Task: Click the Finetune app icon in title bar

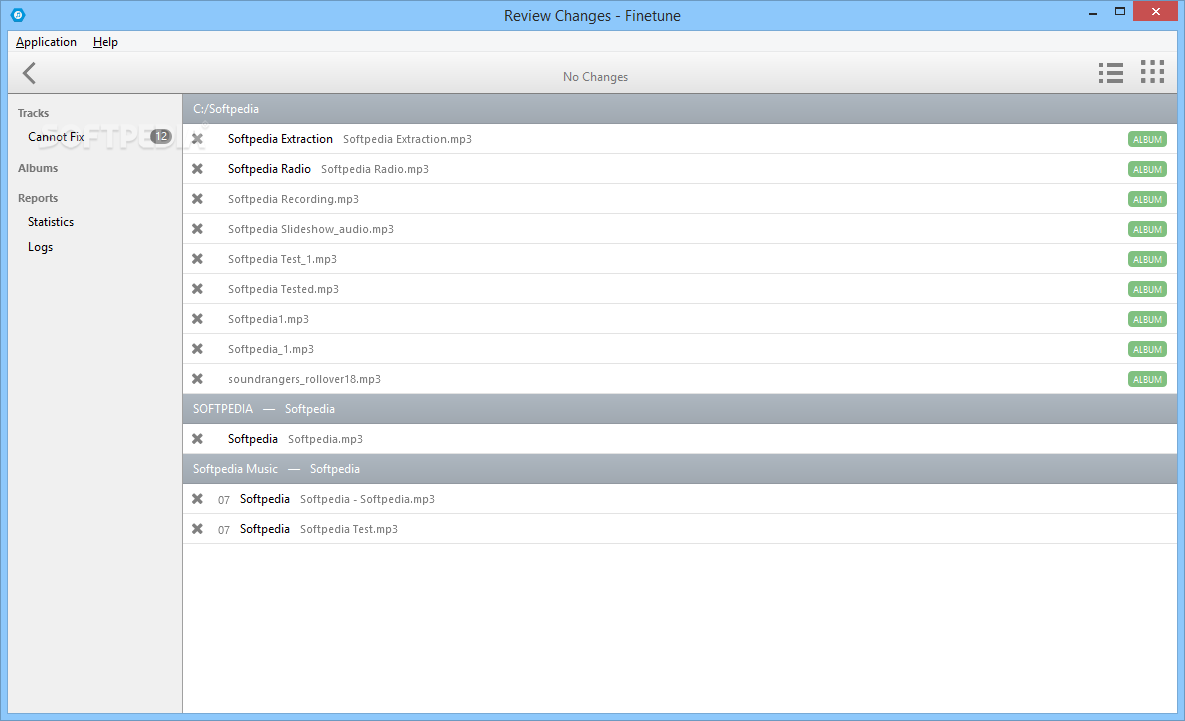Action: pyautogui.click(x=18, y=14)
